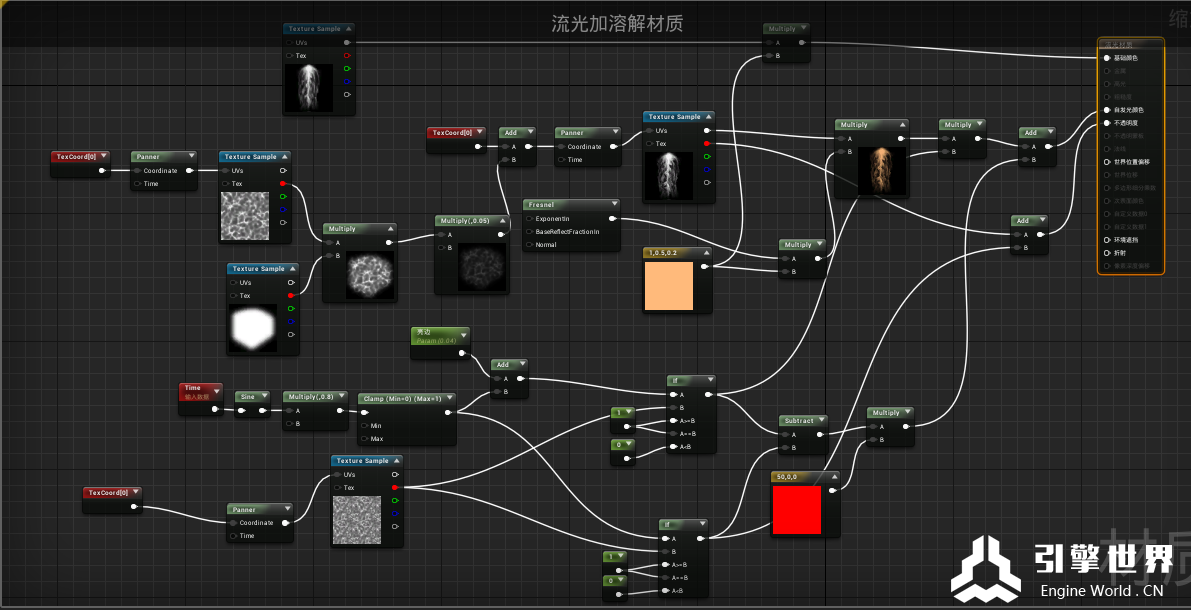Click the Multiply(,0.8) node's A pin
The height and width of the screenshot is (610, 1191).
point(289,410)
